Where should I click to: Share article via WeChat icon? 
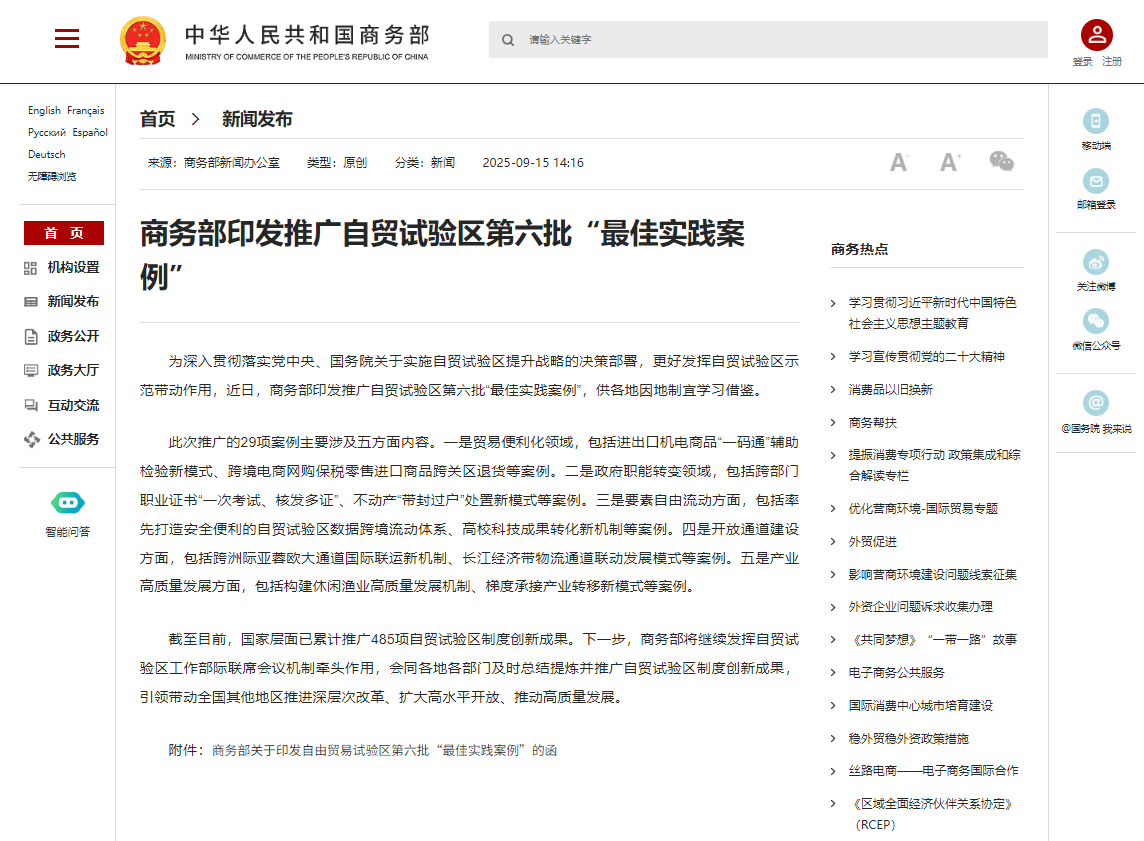click(1001, 161)
